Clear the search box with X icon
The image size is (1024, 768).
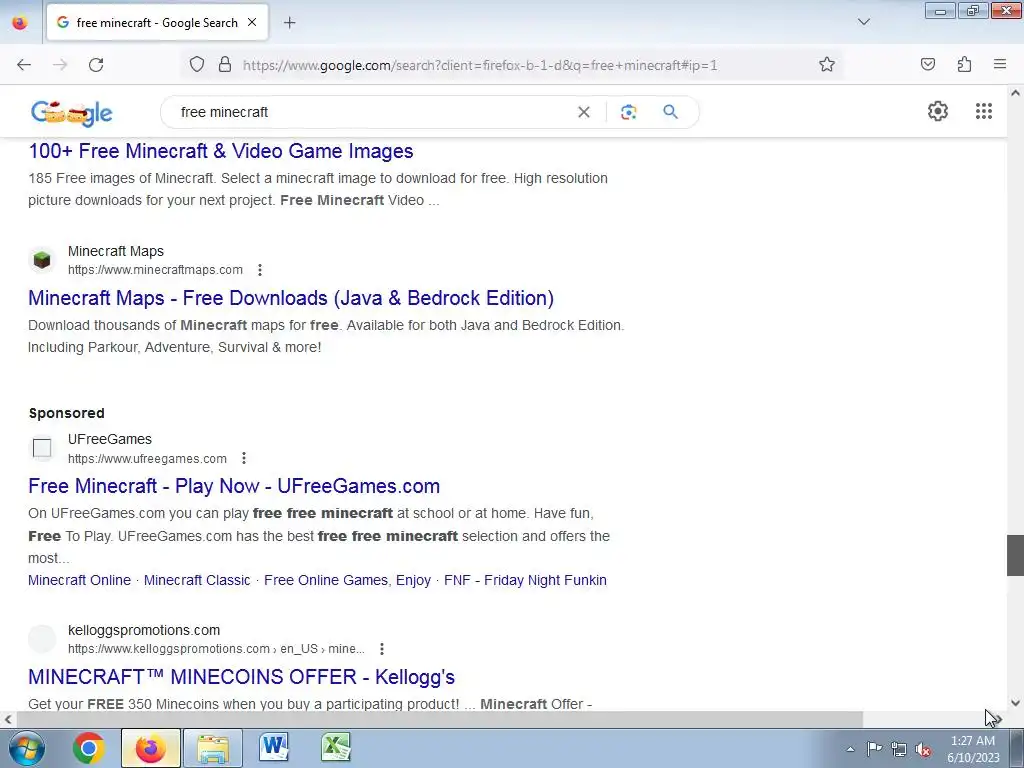click(584, 112)
